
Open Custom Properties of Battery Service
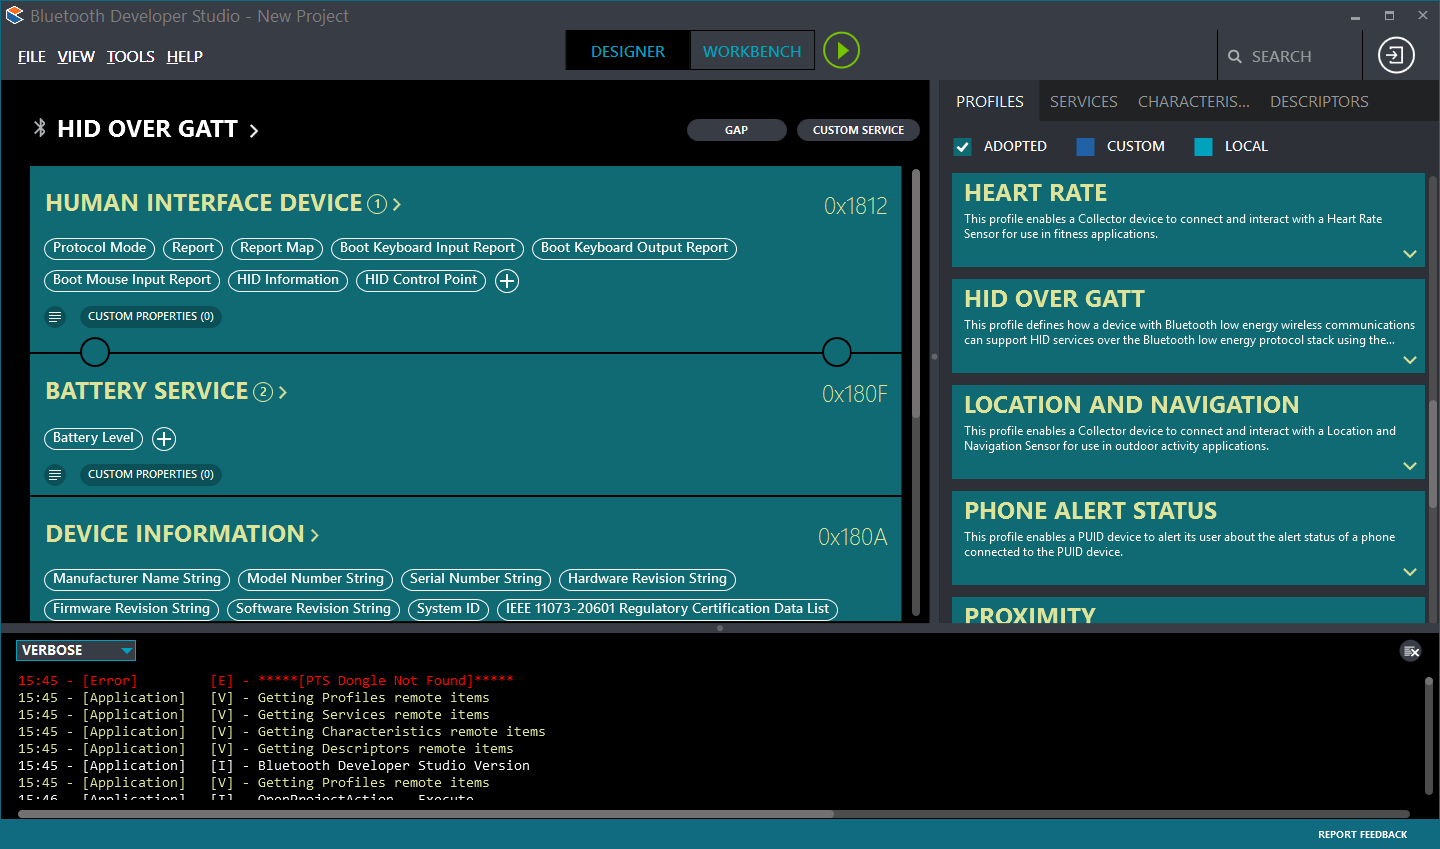(151, 475)
